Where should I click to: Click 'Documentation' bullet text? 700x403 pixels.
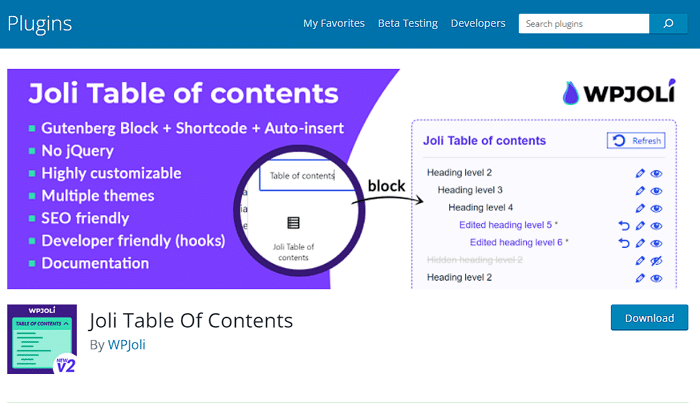(x=95, y=263)
